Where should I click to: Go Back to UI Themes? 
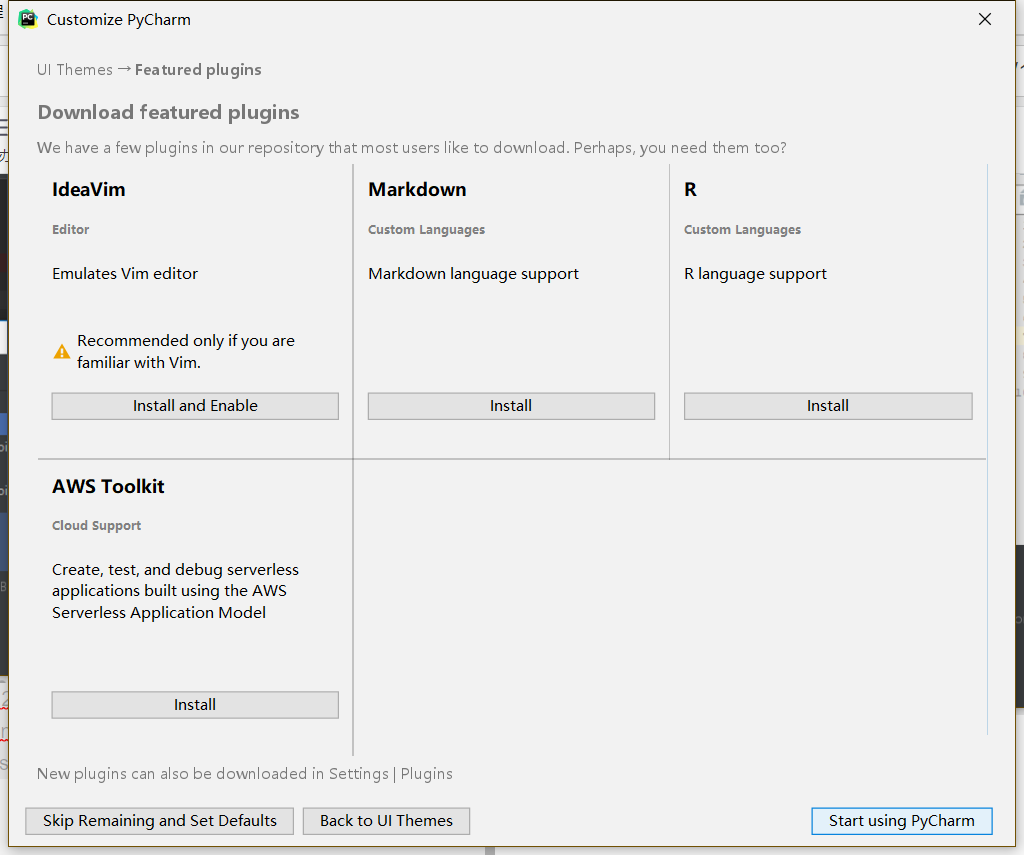pyautogui.click(x=386, y=820)
